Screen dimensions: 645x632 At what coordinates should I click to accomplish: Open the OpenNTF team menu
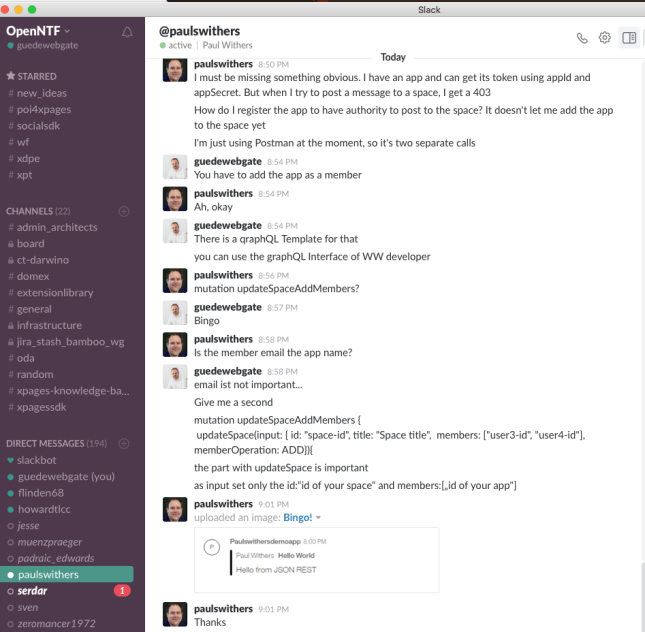[x=38, y=31]
